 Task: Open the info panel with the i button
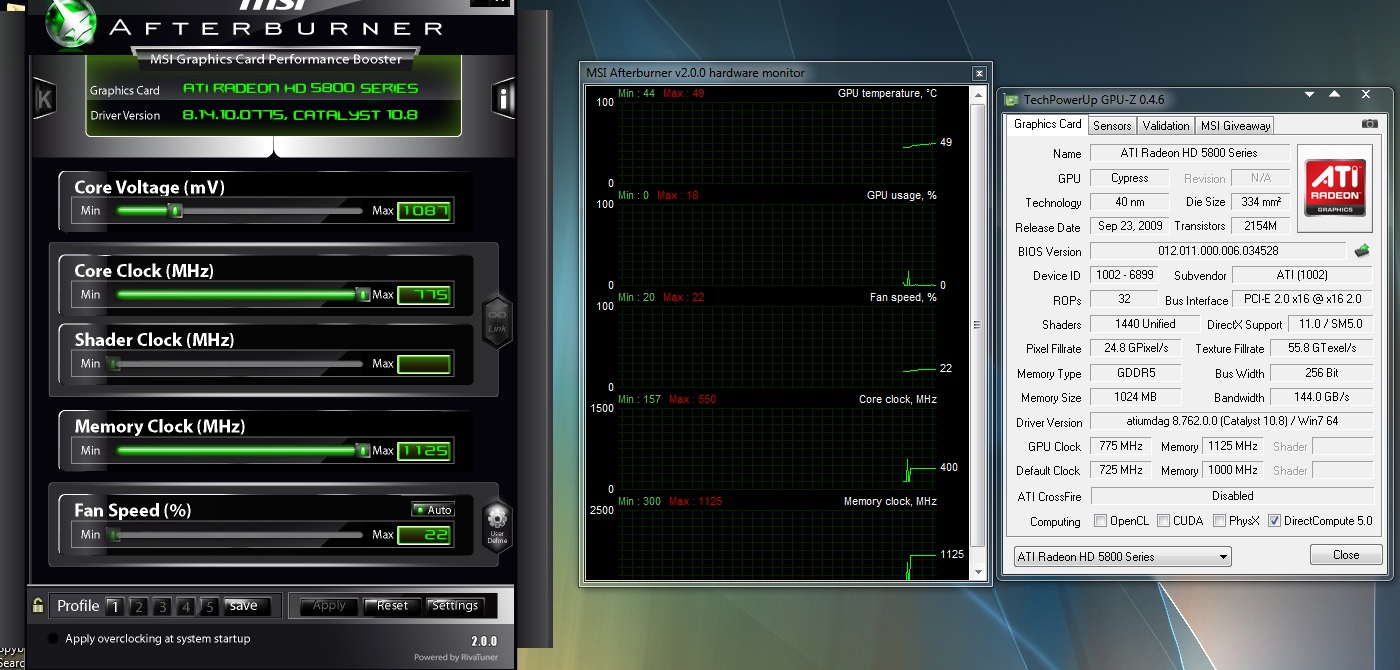(x=503, y=98)
